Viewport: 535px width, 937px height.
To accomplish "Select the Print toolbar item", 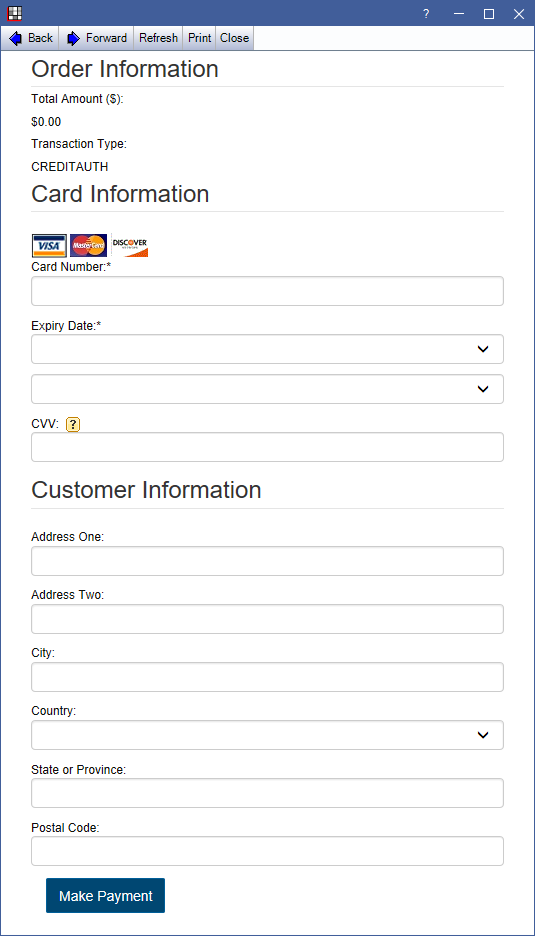I will [x=200, y=38].
